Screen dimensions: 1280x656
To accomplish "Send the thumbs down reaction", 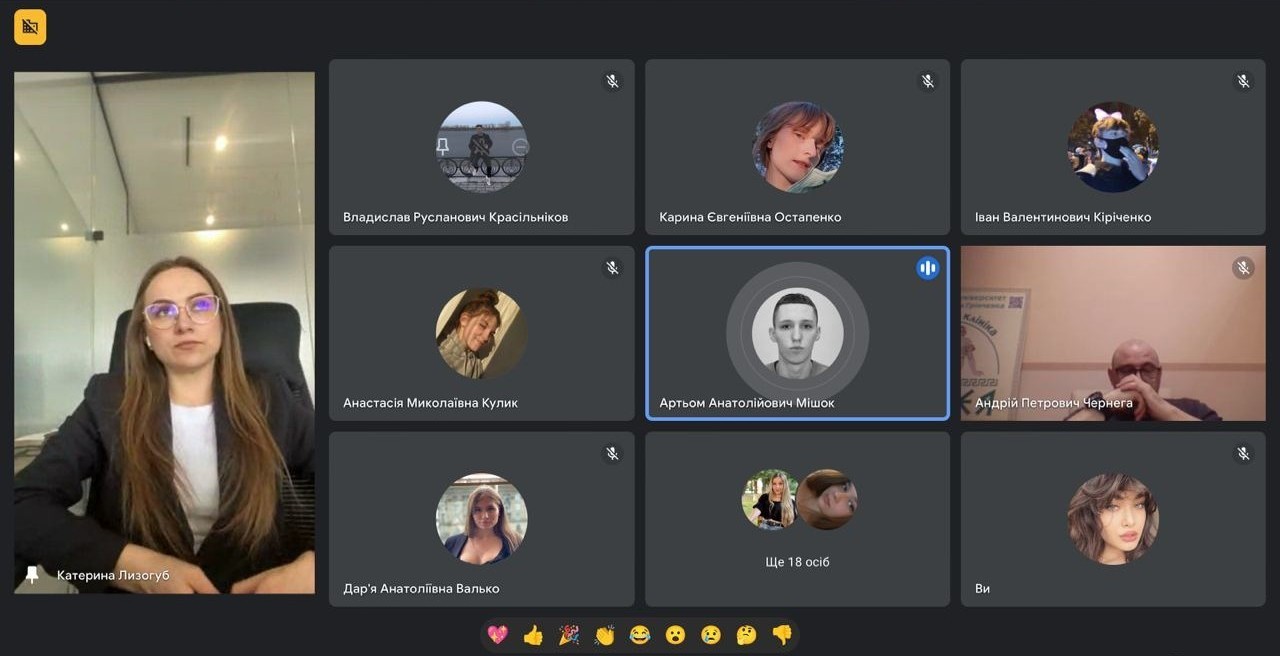I will click(x=782, y=634).
